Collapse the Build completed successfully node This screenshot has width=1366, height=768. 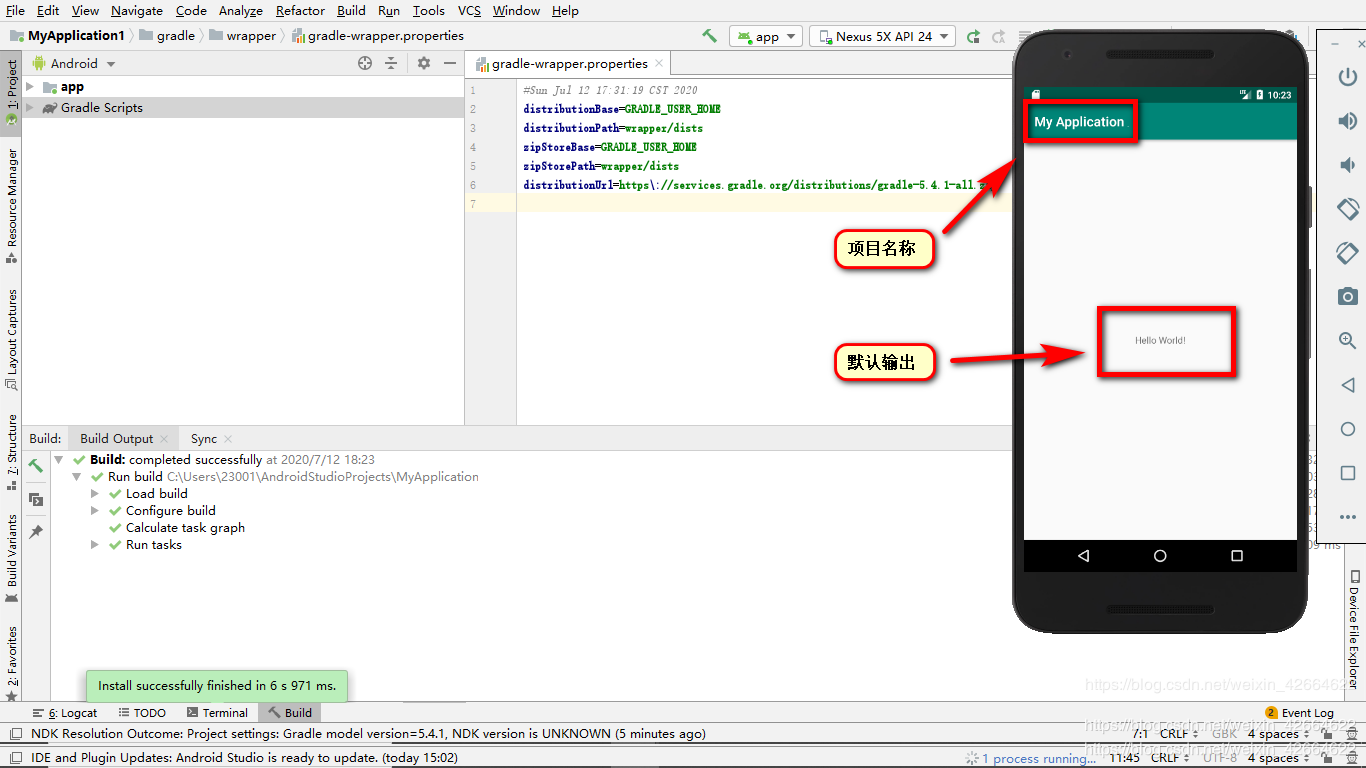tap(59, 460)
